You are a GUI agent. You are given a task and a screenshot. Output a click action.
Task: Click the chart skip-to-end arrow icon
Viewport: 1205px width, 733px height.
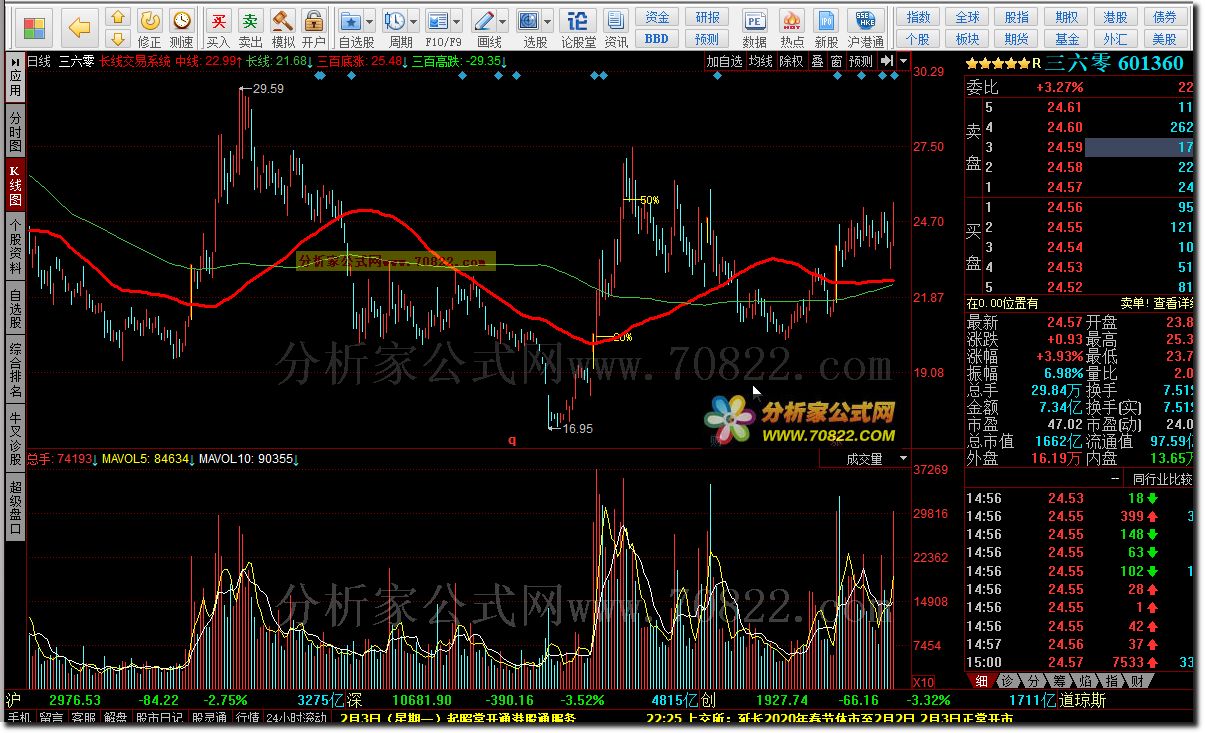886,61
